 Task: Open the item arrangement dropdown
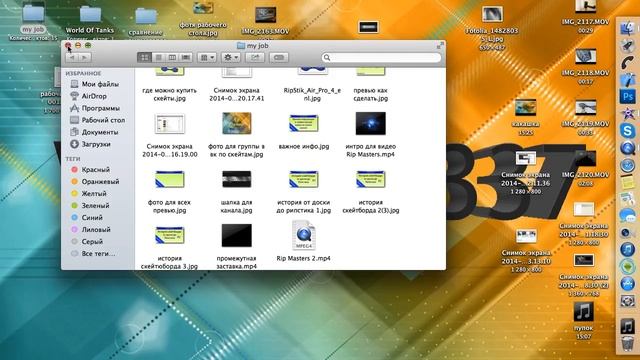pyautogui.click(x=207, y=58)
